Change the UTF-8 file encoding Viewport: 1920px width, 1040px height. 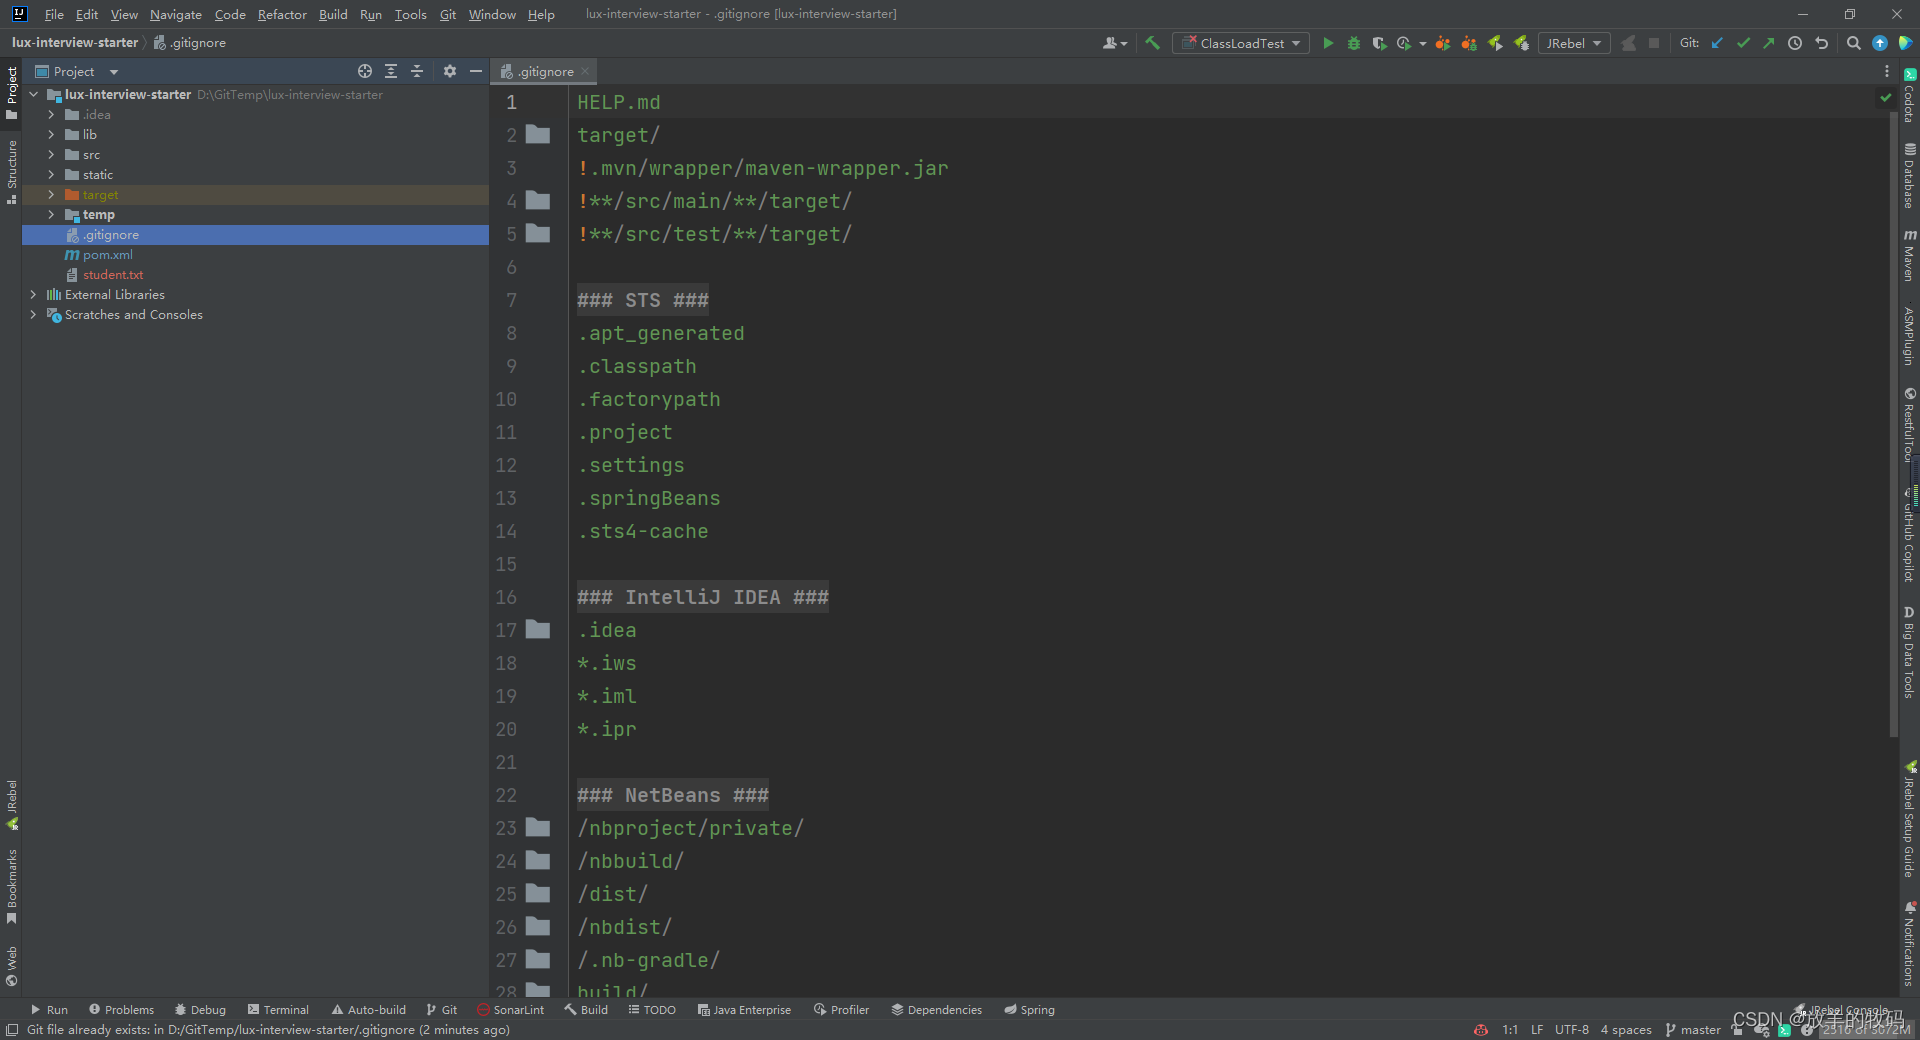tap(1572, 1030)
